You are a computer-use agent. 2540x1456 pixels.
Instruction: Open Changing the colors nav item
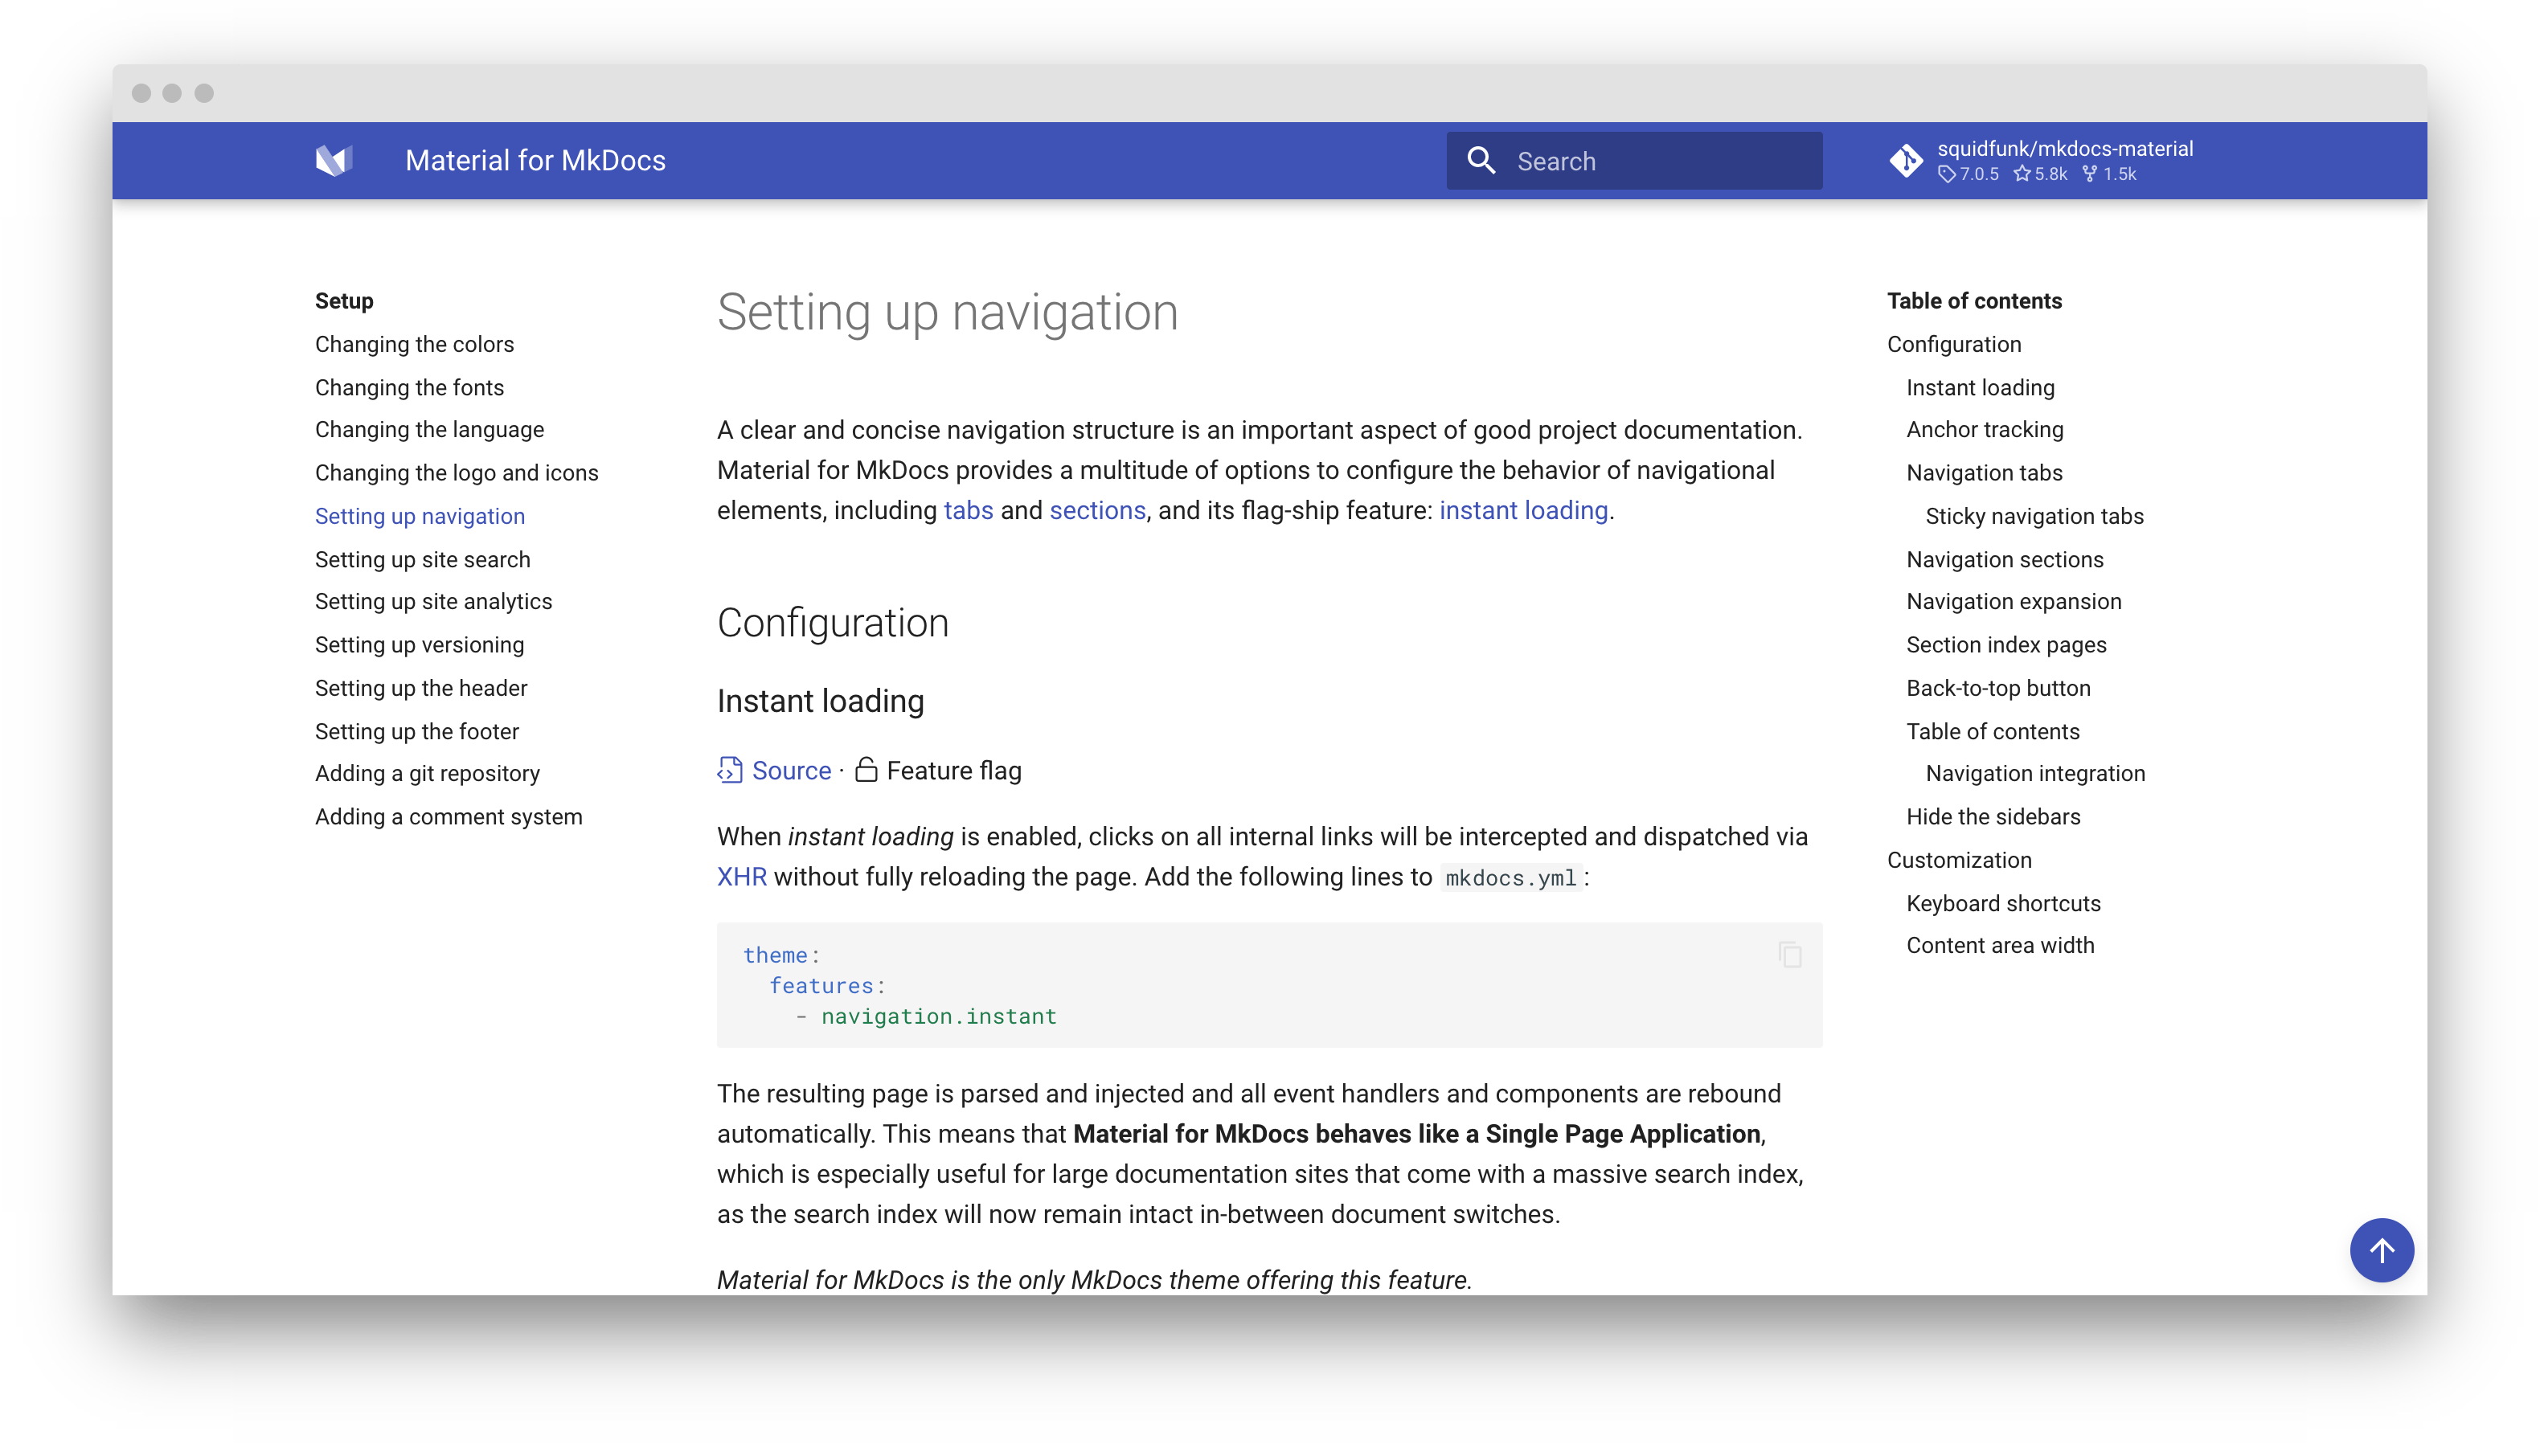[x=414, y=344]
